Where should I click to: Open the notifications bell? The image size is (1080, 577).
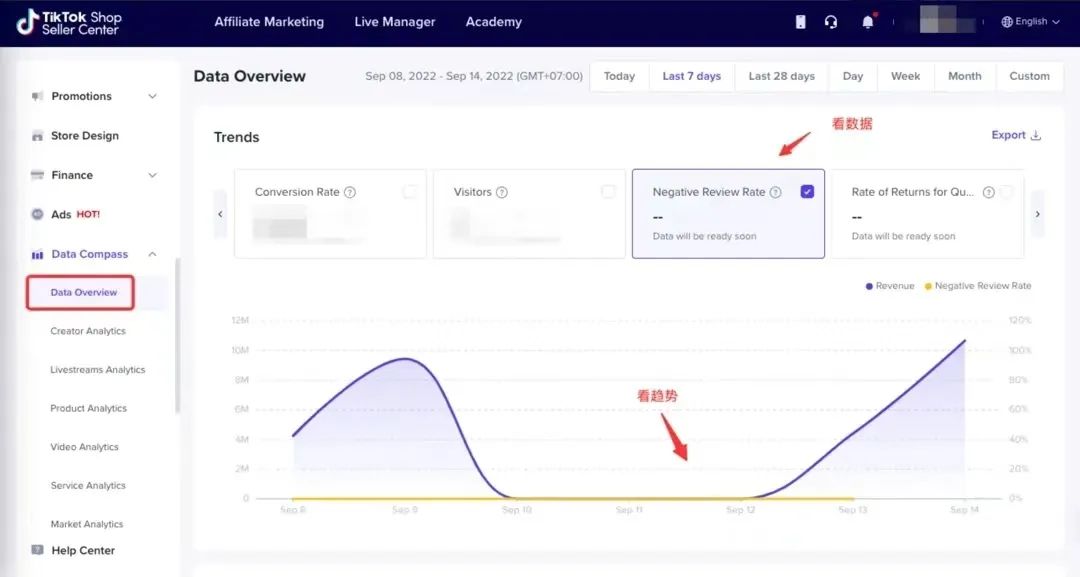[867, 22]
